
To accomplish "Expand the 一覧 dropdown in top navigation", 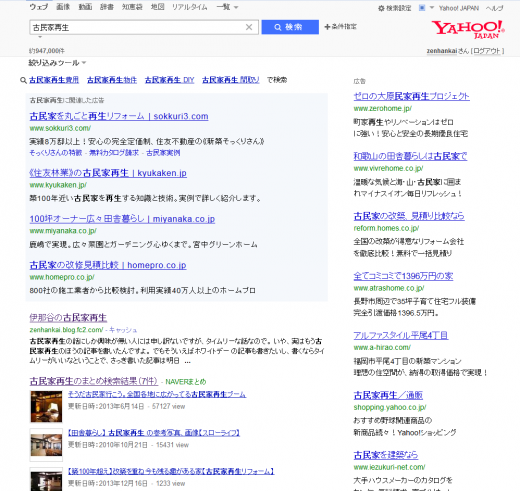I will click(227, 7).
